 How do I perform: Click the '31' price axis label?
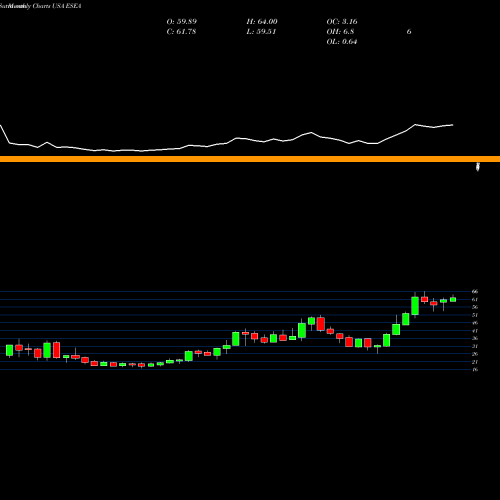coord(475,346)
